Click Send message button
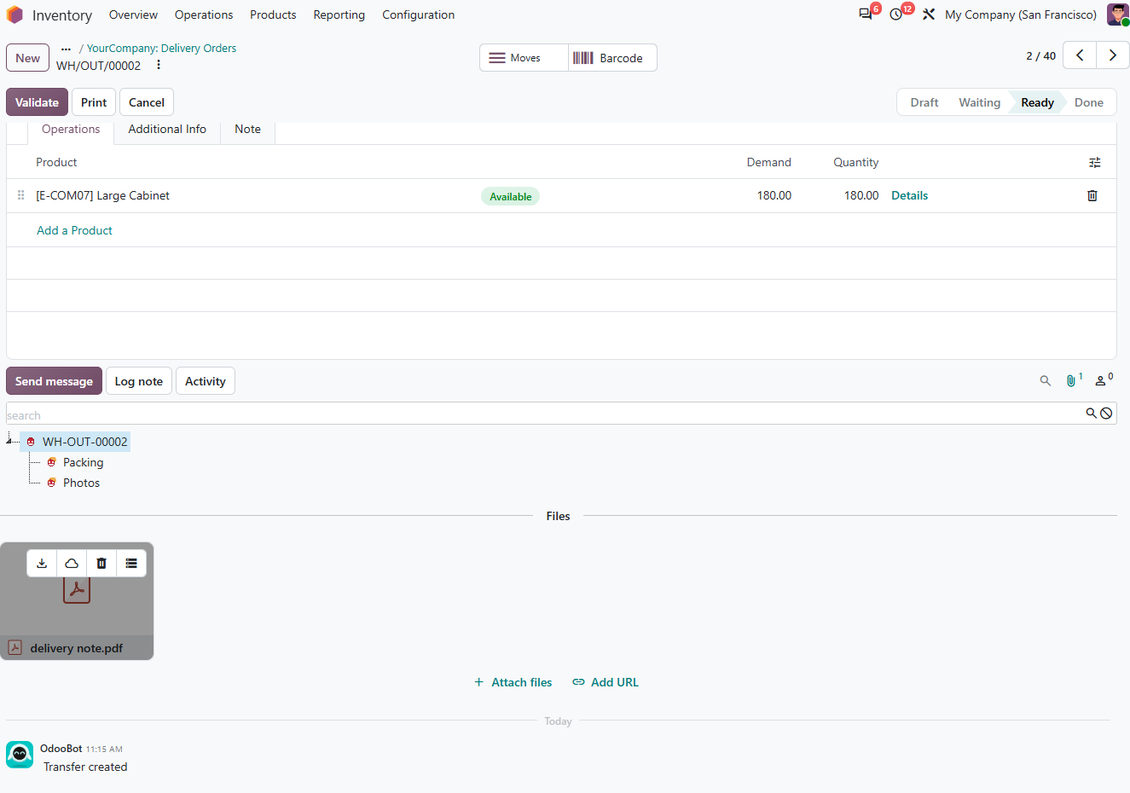The height and width of the screenshot is (793, 1130). pos(54,381)
